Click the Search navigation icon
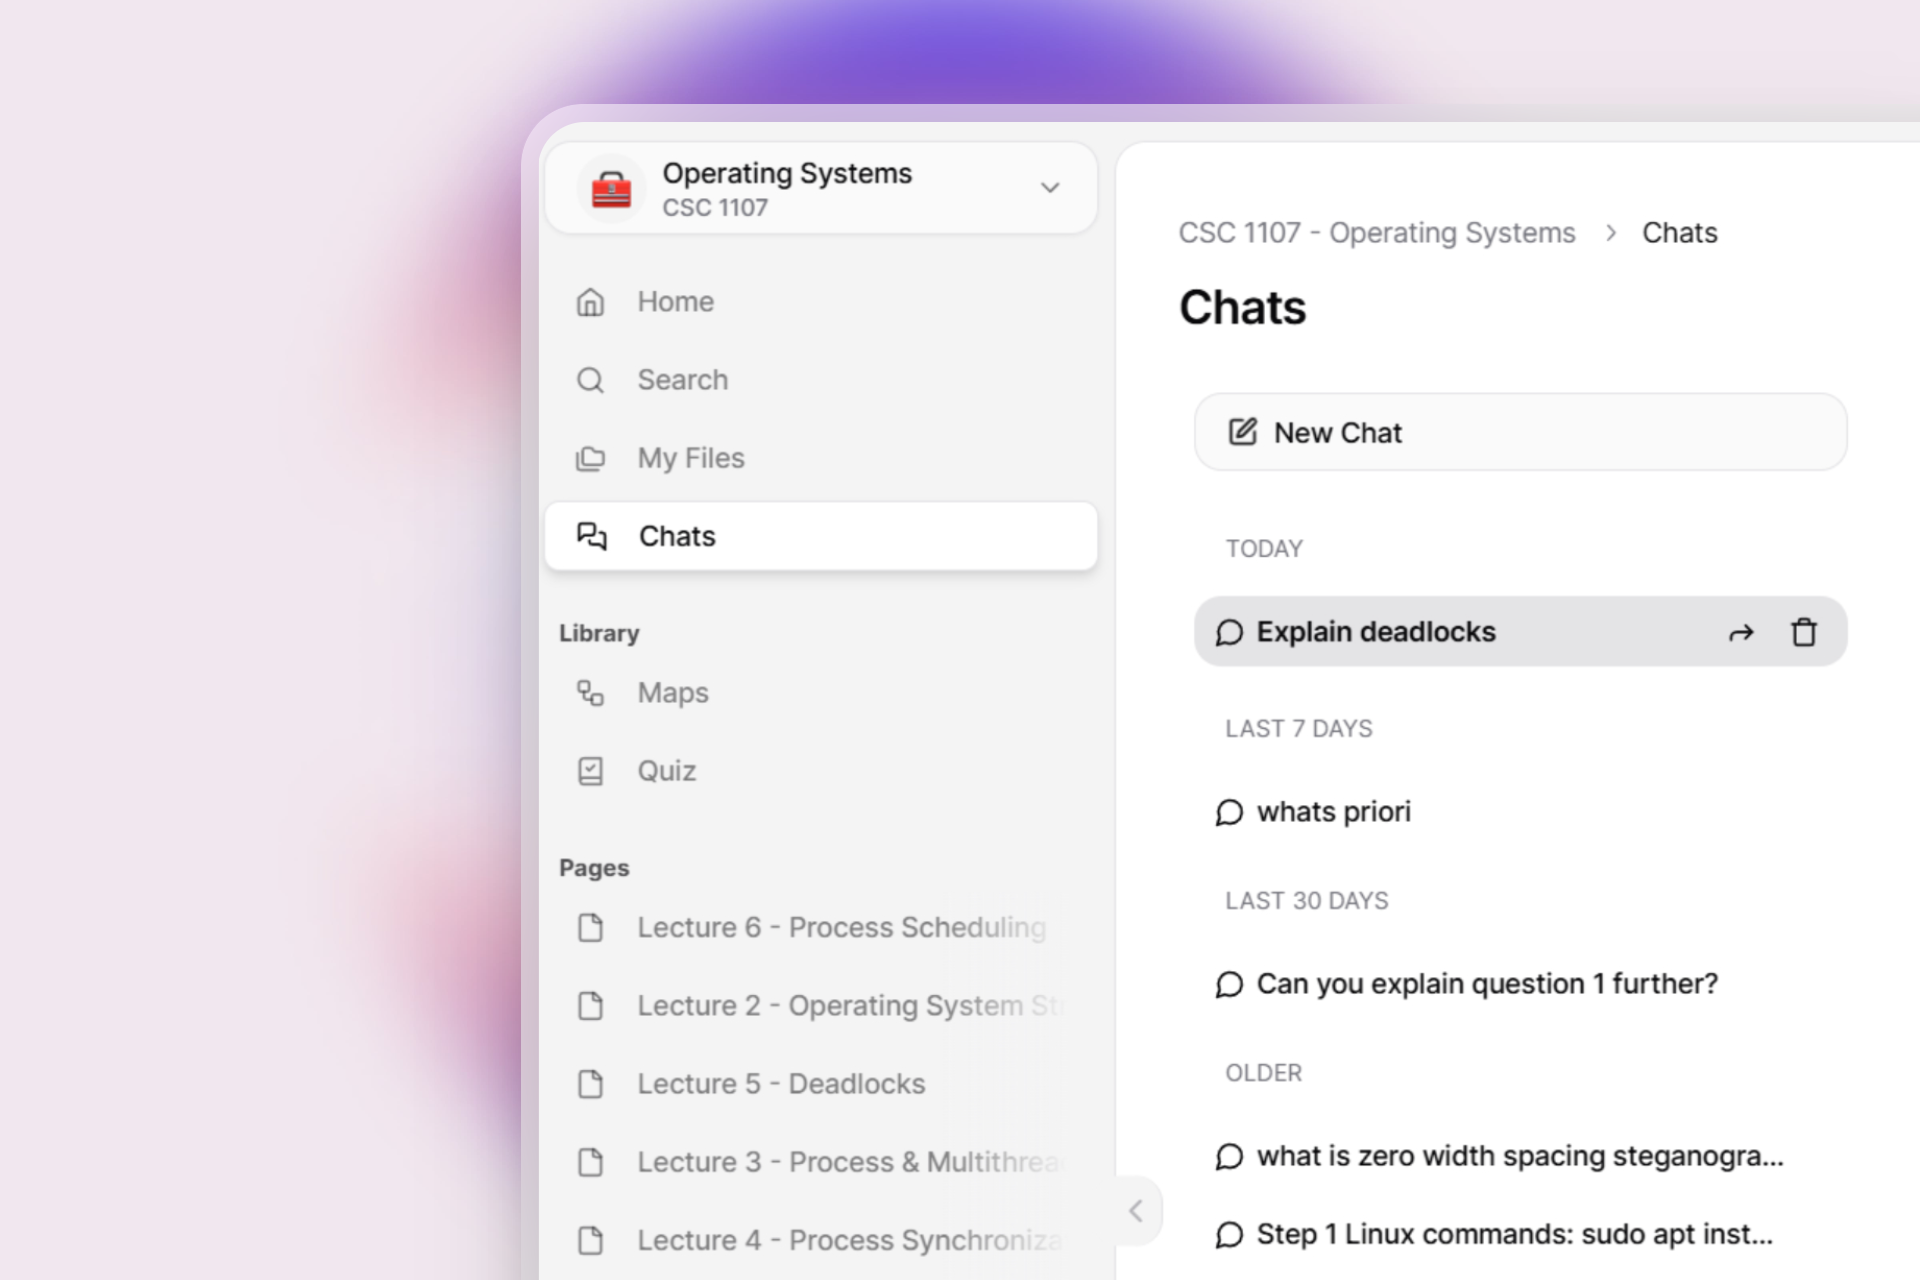The width and height of the screenshot is (1920, 1280). point(591,379)
